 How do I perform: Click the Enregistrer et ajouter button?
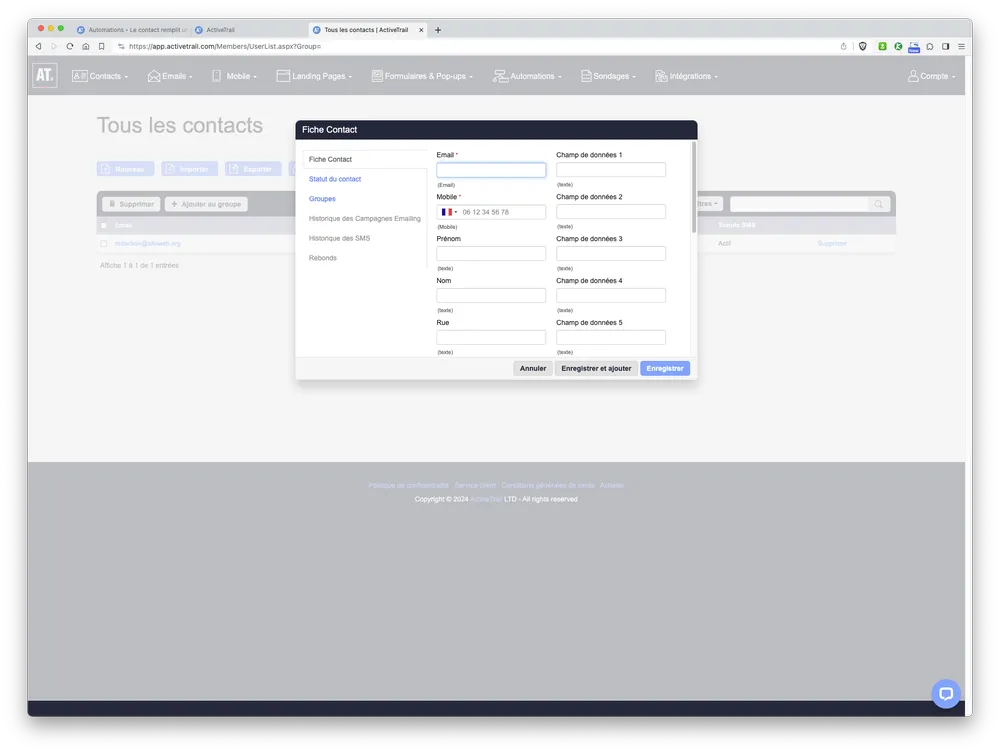click(596, 368)
